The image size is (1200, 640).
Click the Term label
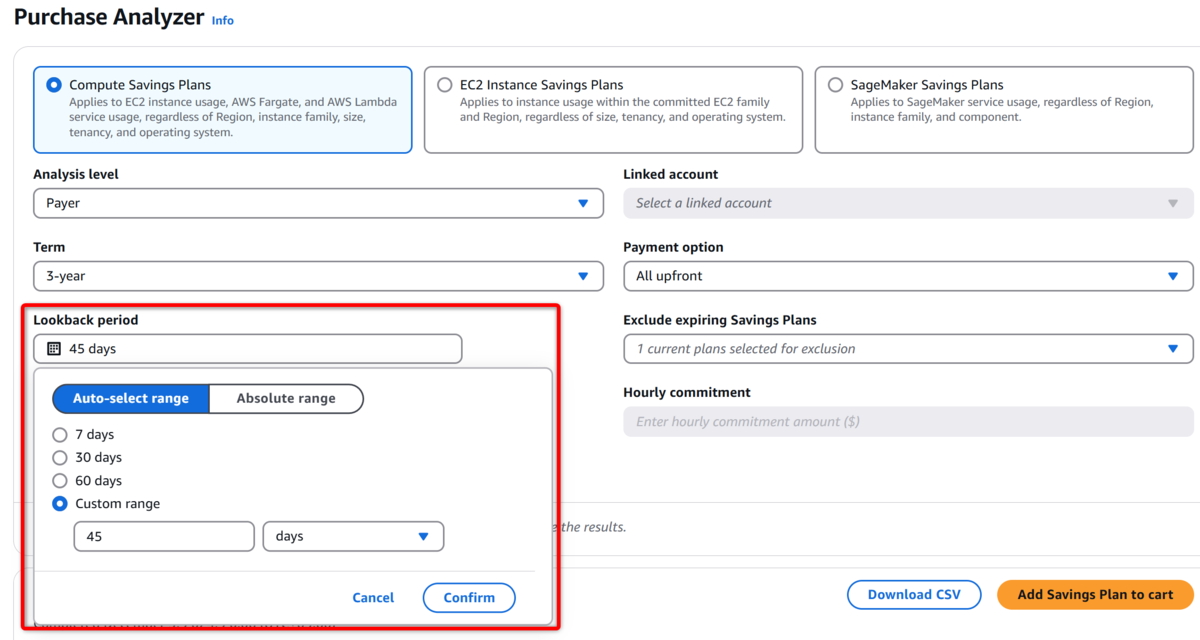[x=49, y=247]
